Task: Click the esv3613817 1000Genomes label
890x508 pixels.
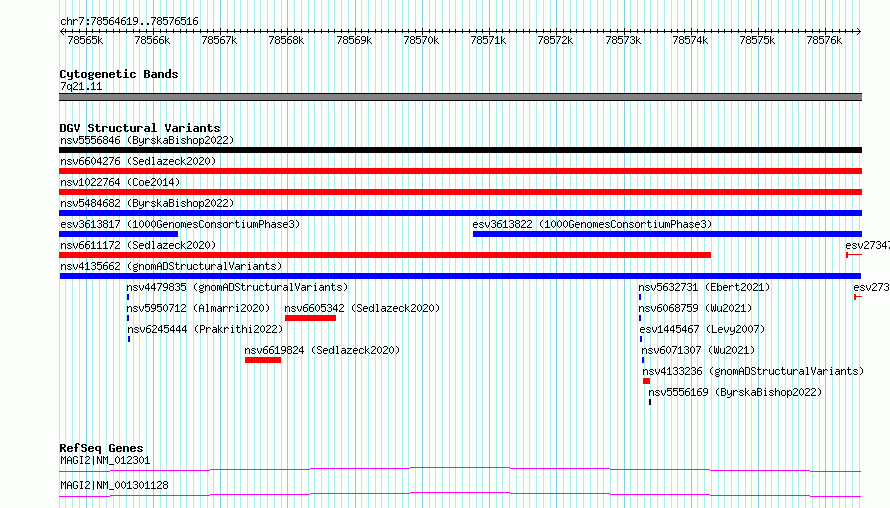Action: [x=180, y=224]
